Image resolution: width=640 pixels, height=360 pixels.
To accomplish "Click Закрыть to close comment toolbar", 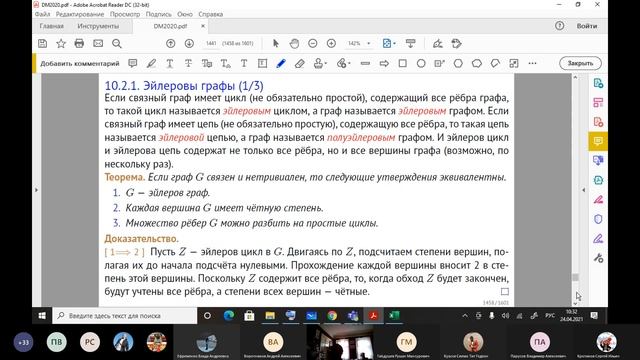I will coord(580,63).
